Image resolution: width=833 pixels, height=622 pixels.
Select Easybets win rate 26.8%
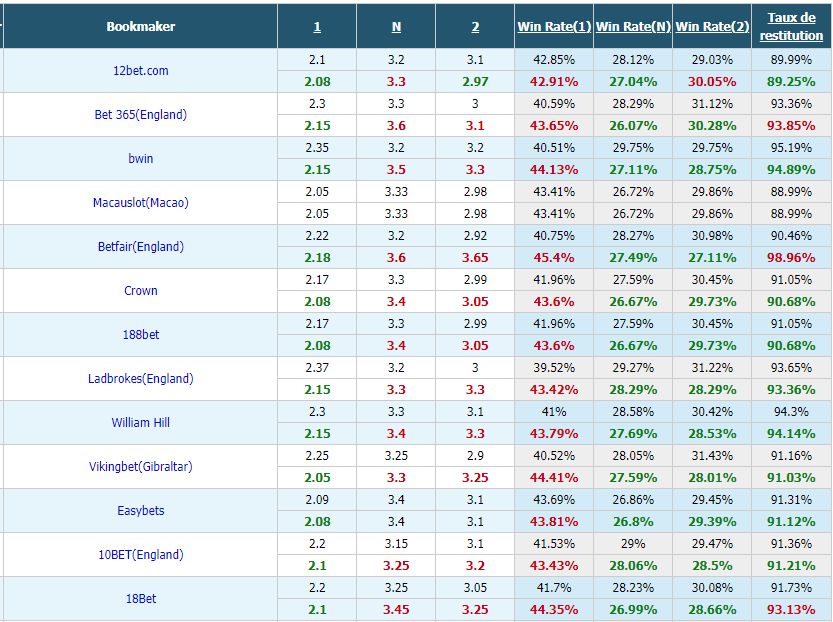(633, 522)
